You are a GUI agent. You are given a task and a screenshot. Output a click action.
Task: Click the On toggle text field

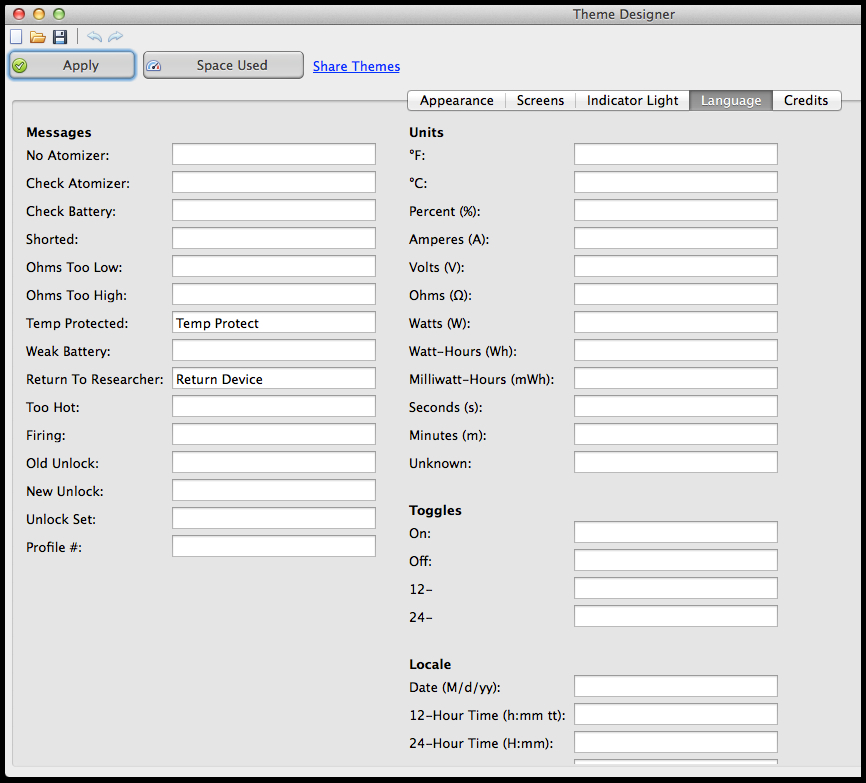coord(675,532)
